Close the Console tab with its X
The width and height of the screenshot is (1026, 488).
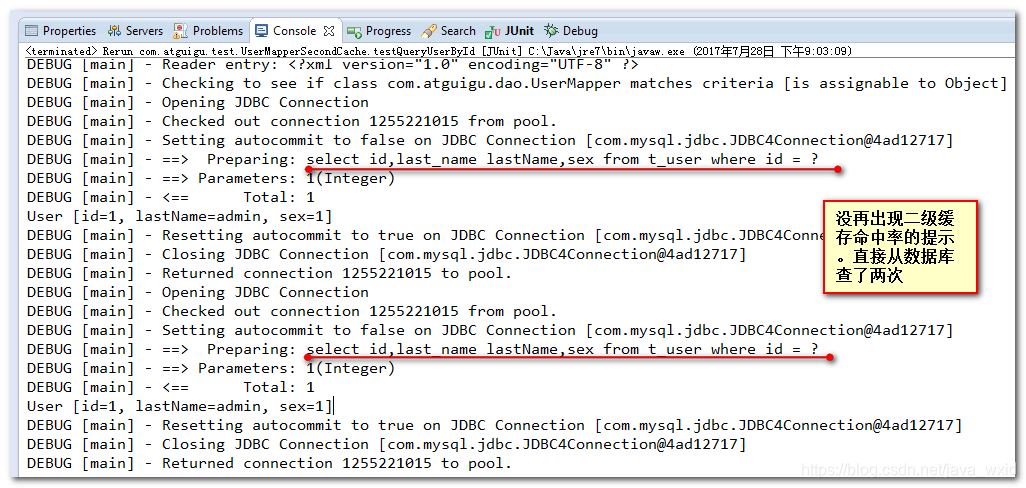click(329, 31)
